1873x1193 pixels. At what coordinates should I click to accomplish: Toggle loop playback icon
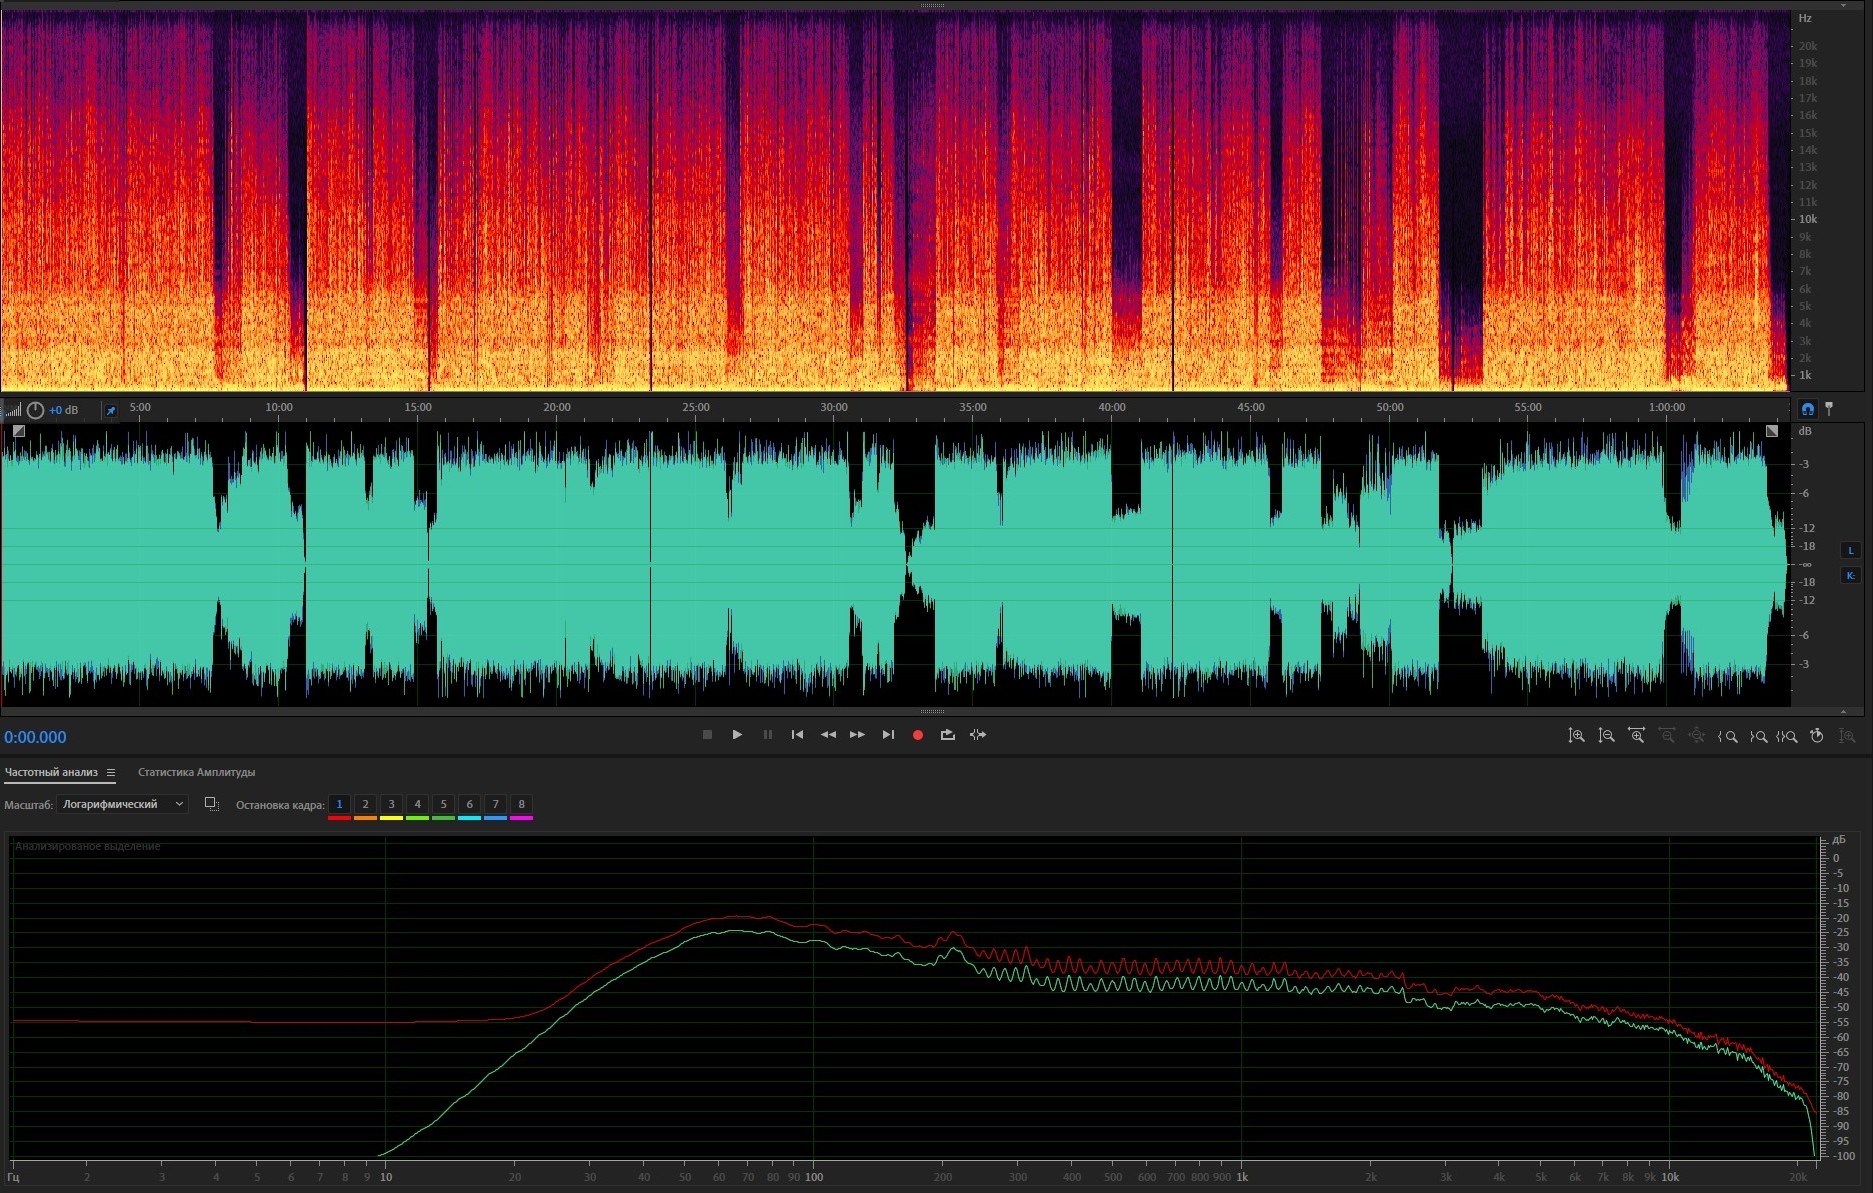947,735
